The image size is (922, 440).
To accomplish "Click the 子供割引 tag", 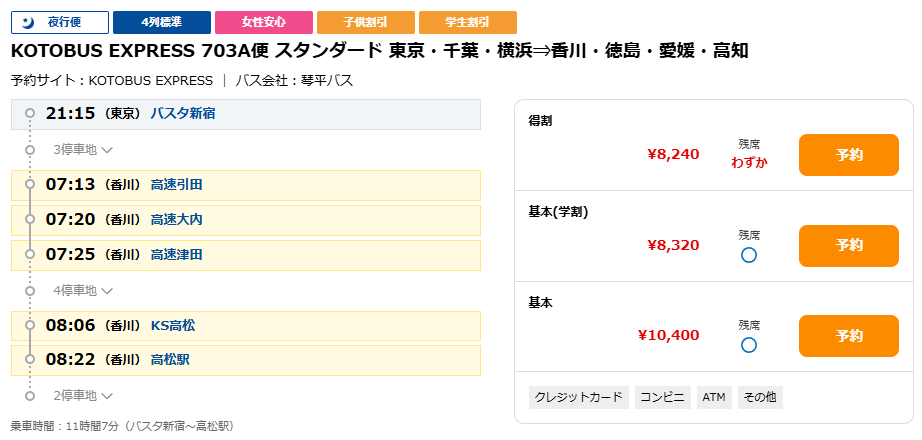I will point(366,22).
